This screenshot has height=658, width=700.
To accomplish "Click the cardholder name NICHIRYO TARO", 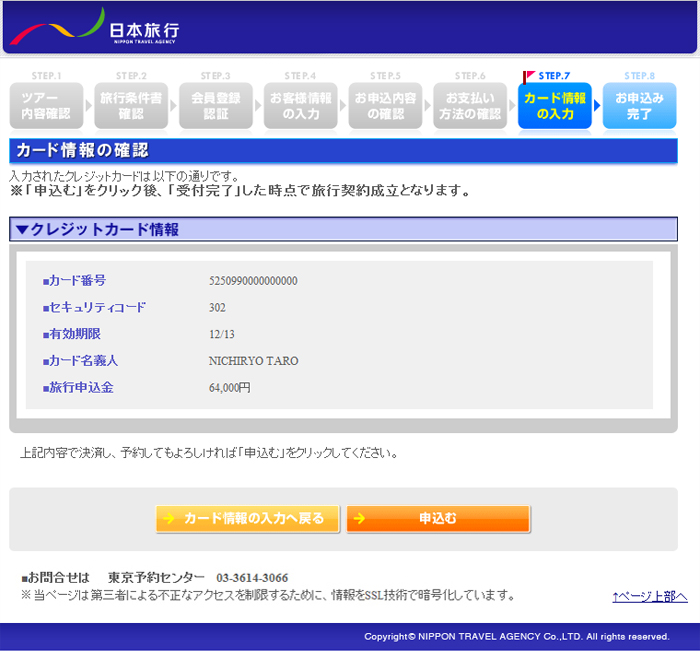I will 253,361.
